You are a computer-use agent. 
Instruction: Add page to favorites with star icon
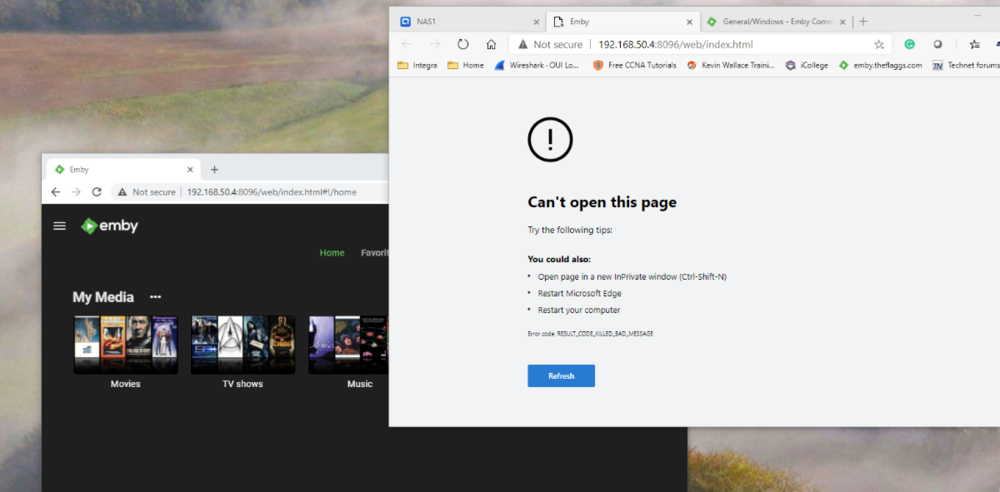tap(879, 44)
